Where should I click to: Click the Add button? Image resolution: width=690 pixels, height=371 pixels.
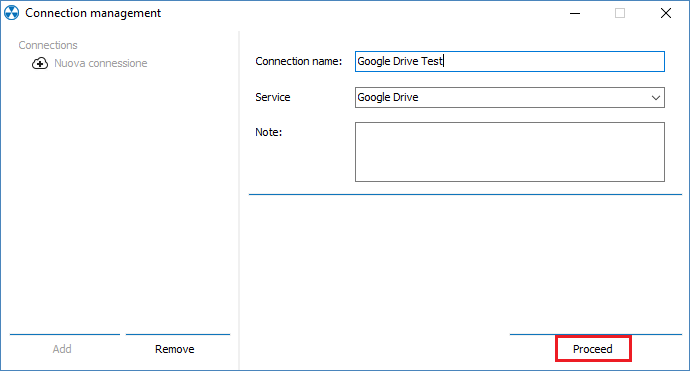[x=62, y=349]
